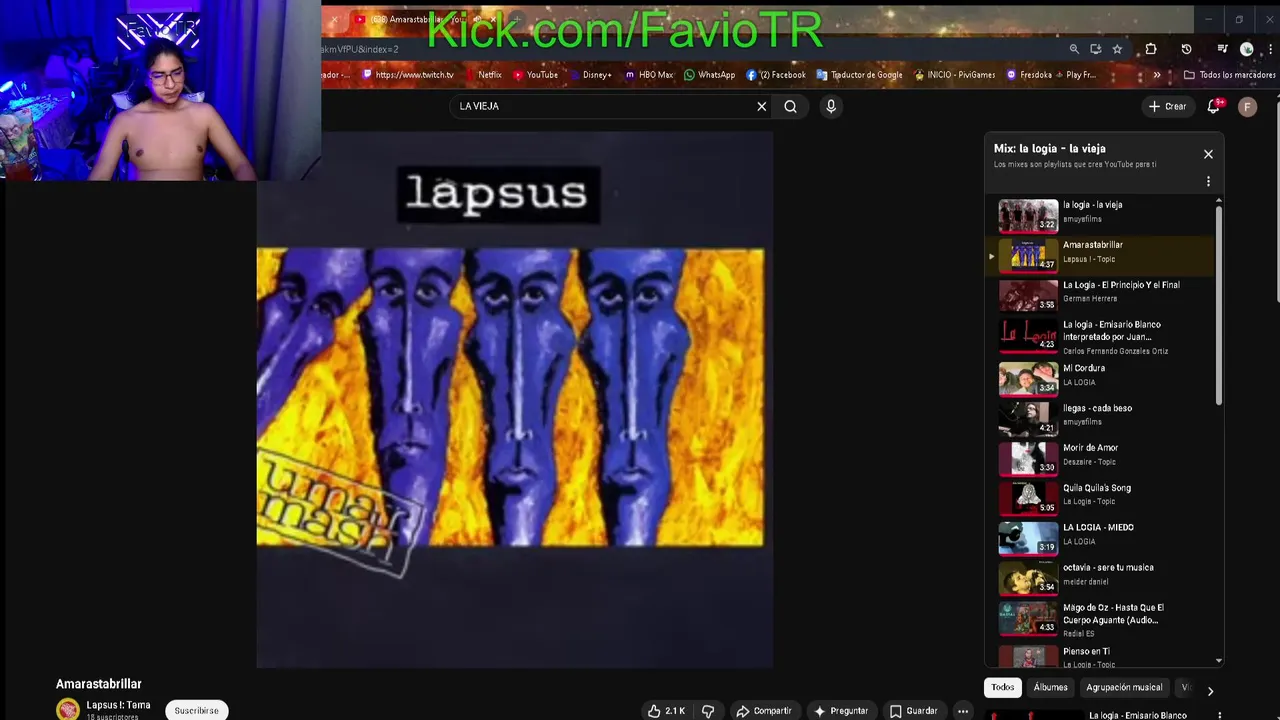The image size is (1280, 720).
Task: Open the browser extensions puzzle icon
Action: 1151,49
